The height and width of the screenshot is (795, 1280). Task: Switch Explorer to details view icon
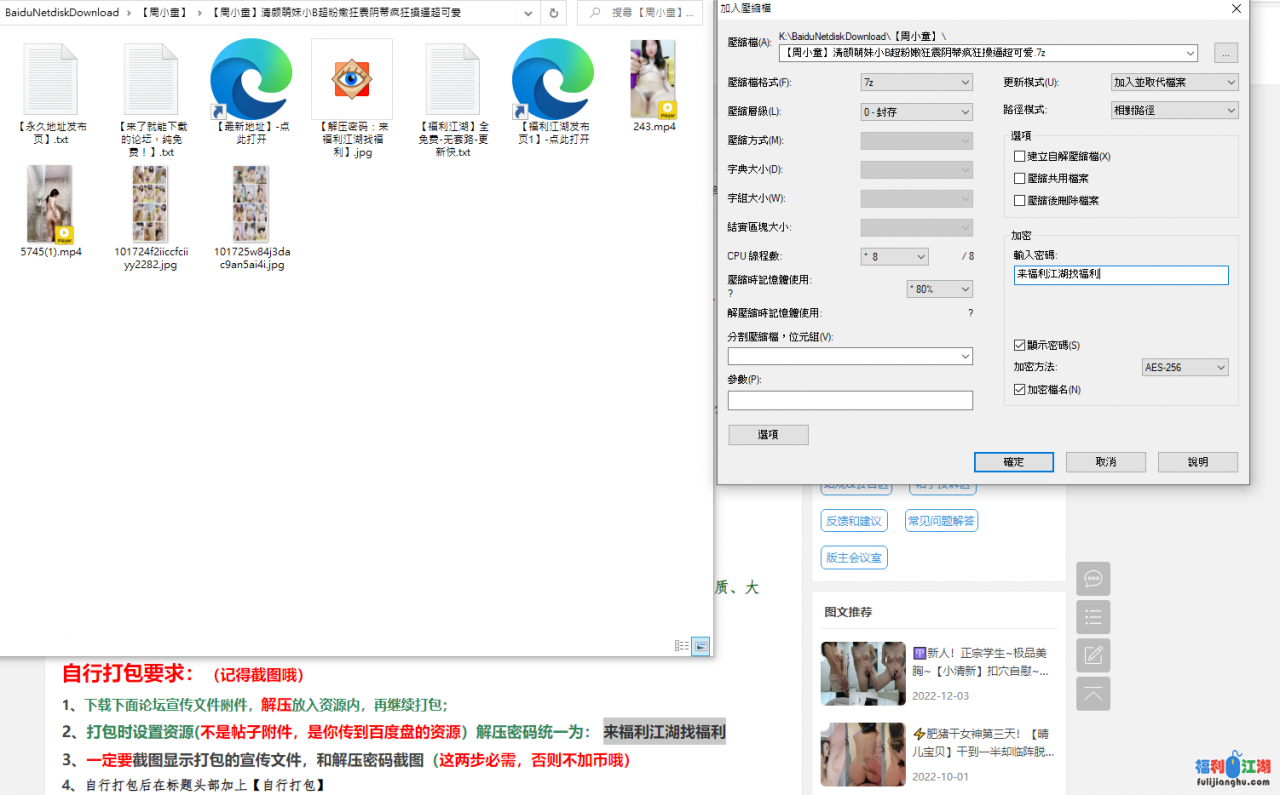pos(681,646)
